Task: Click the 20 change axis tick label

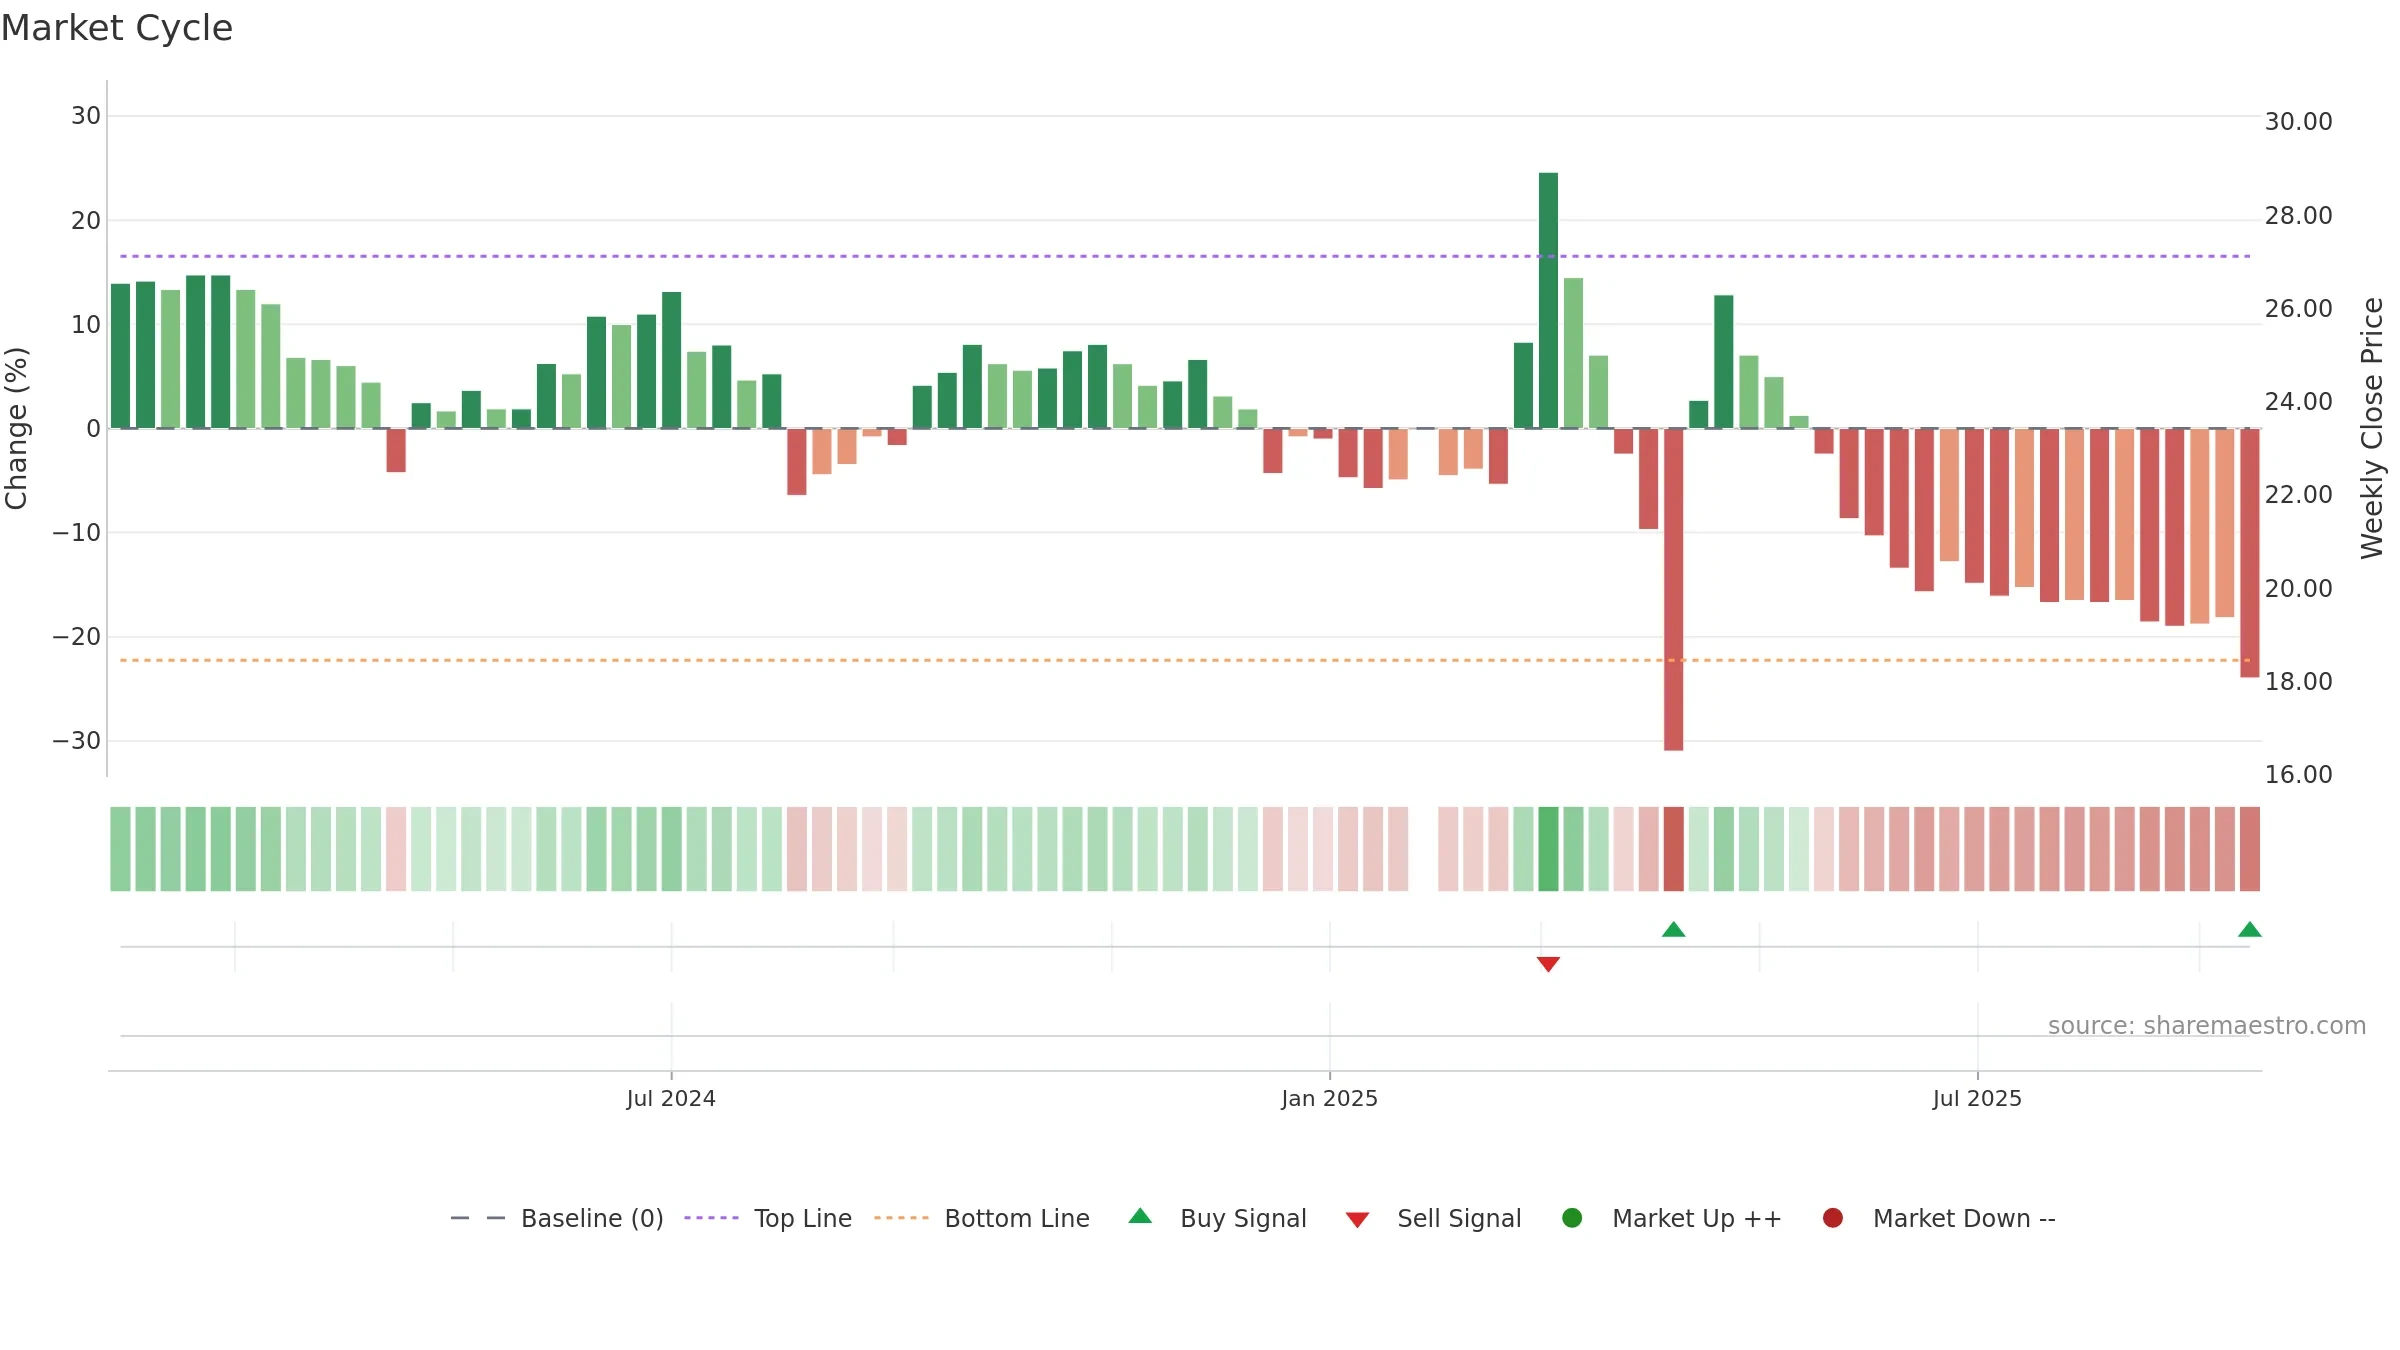Action: [x=86, y=221]
